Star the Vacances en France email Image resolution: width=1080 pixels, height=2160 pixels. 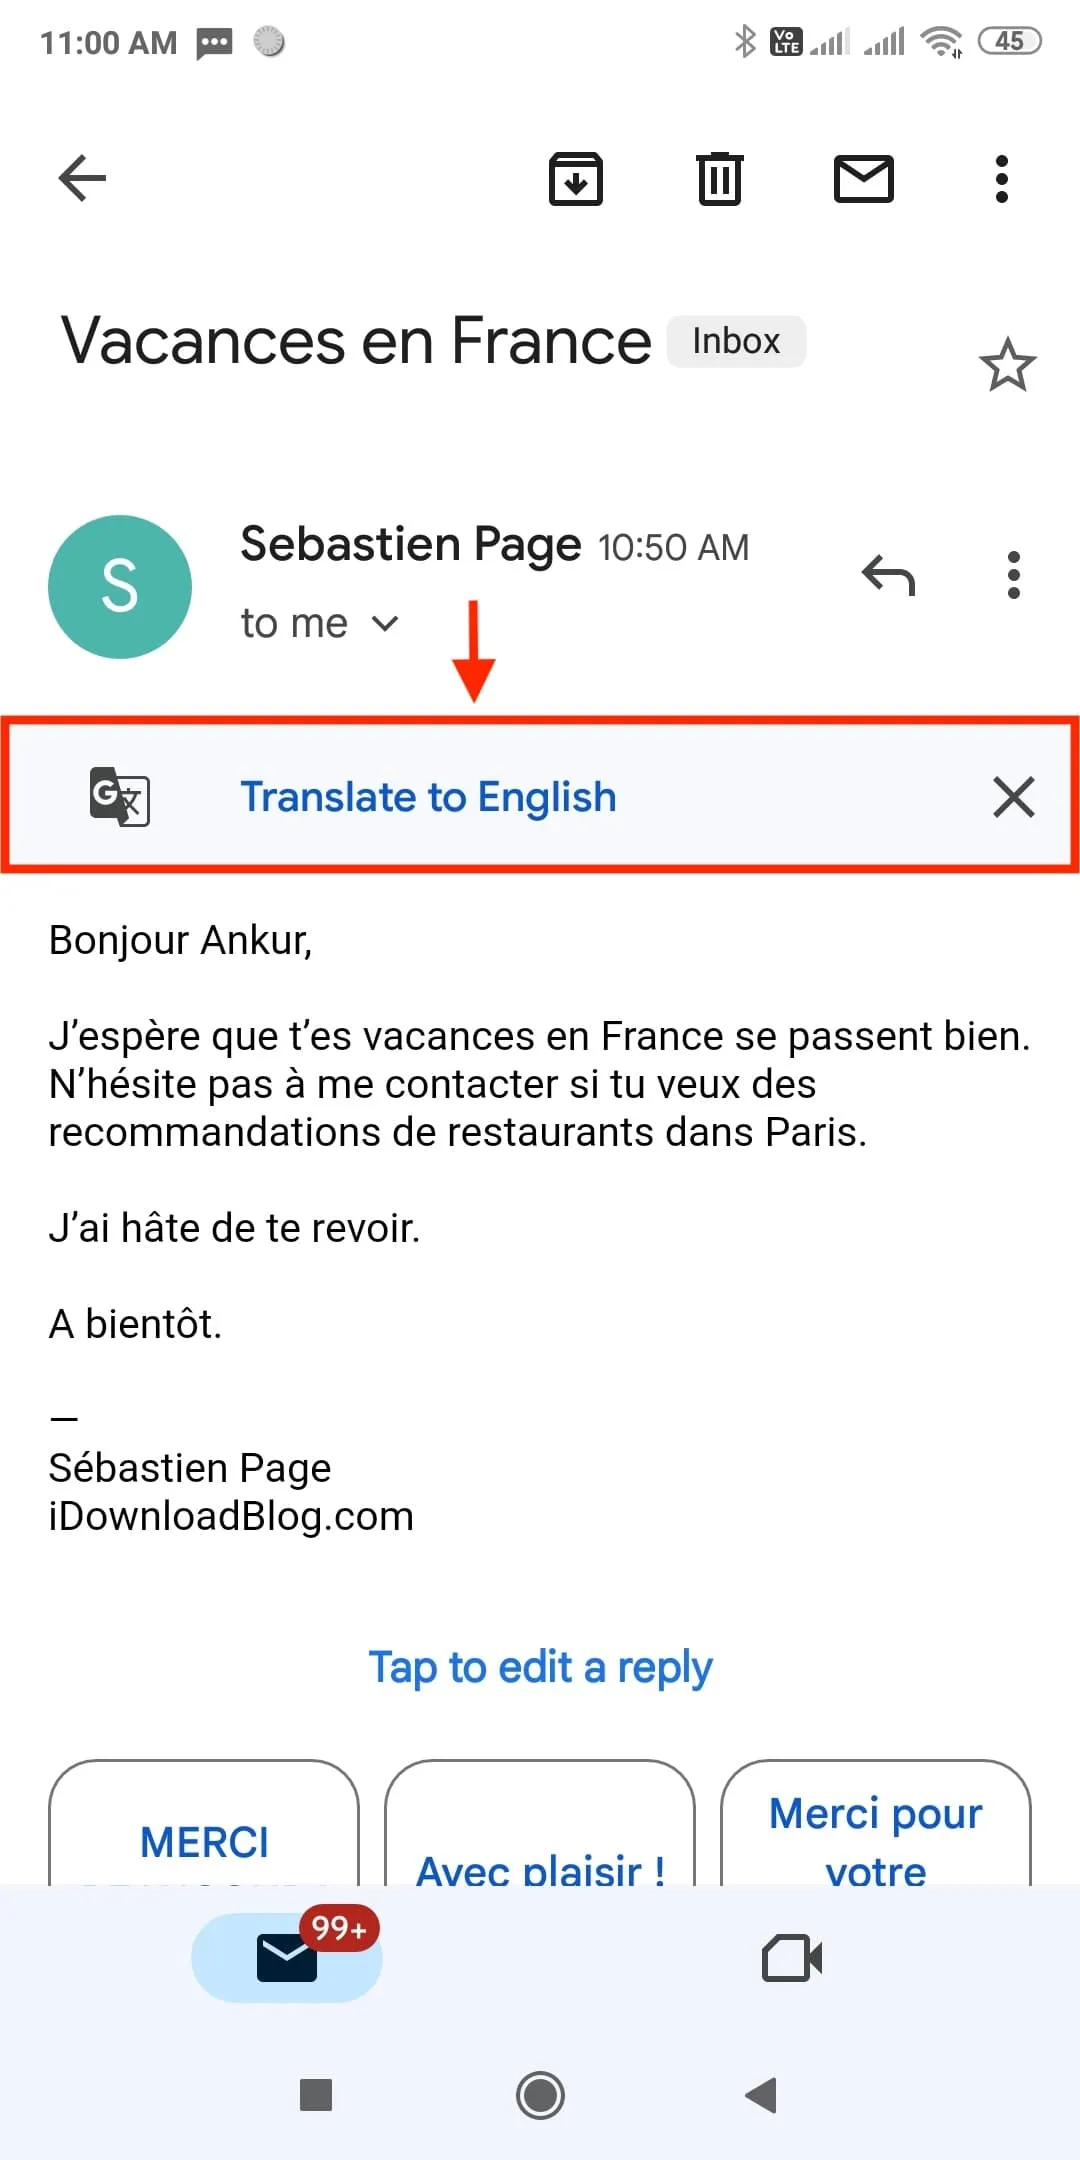tap(1007, 365)
